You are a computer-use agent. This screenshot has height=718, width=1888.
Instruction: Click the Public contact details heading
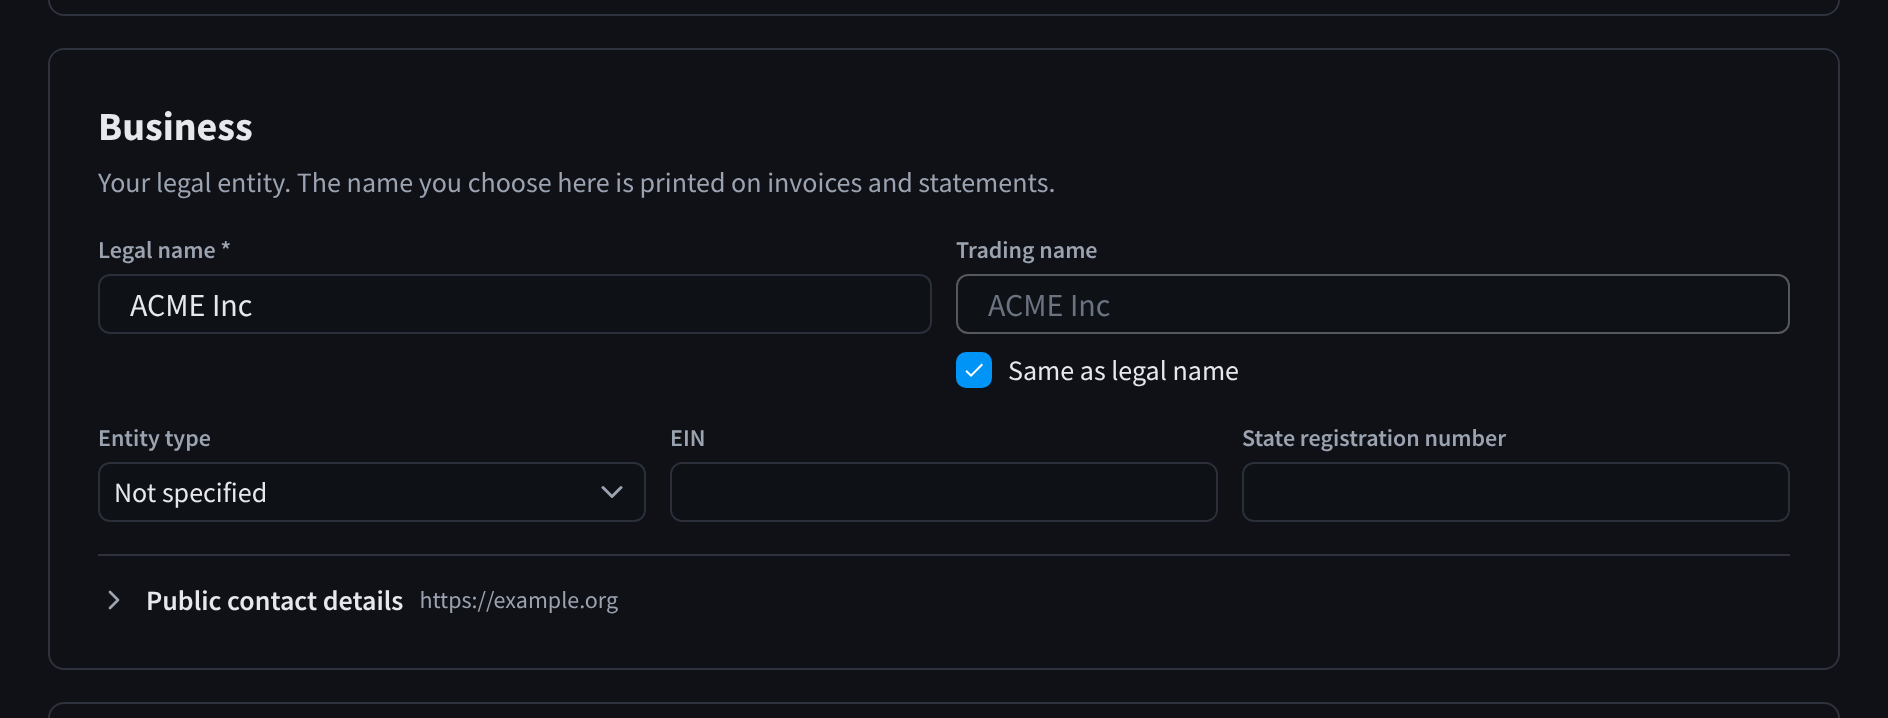274,600
